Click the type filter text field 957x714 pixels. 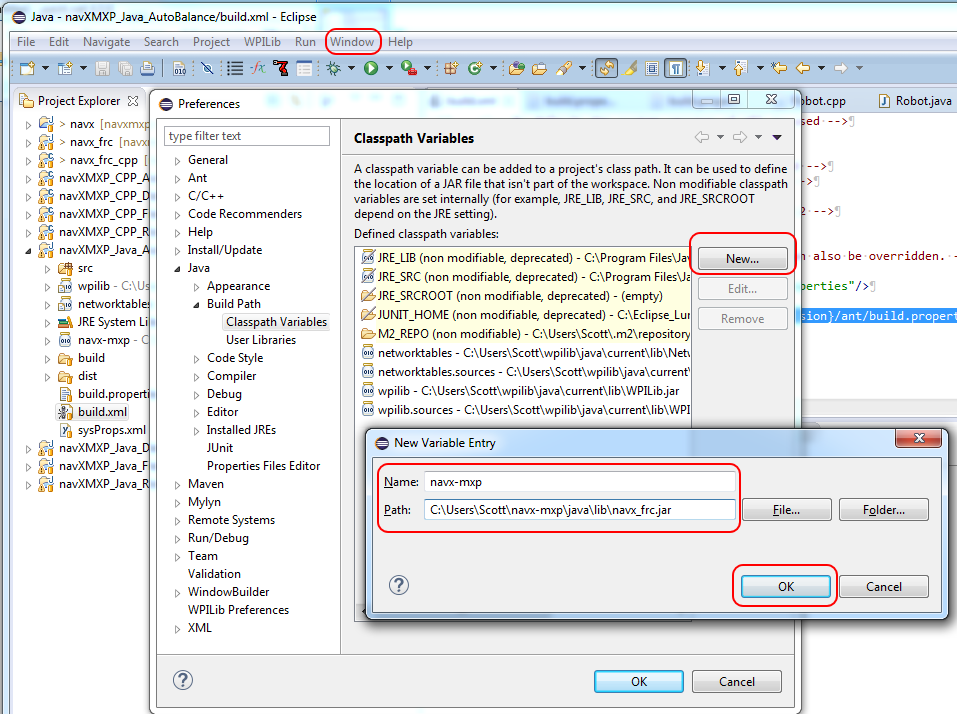[247, 135]
